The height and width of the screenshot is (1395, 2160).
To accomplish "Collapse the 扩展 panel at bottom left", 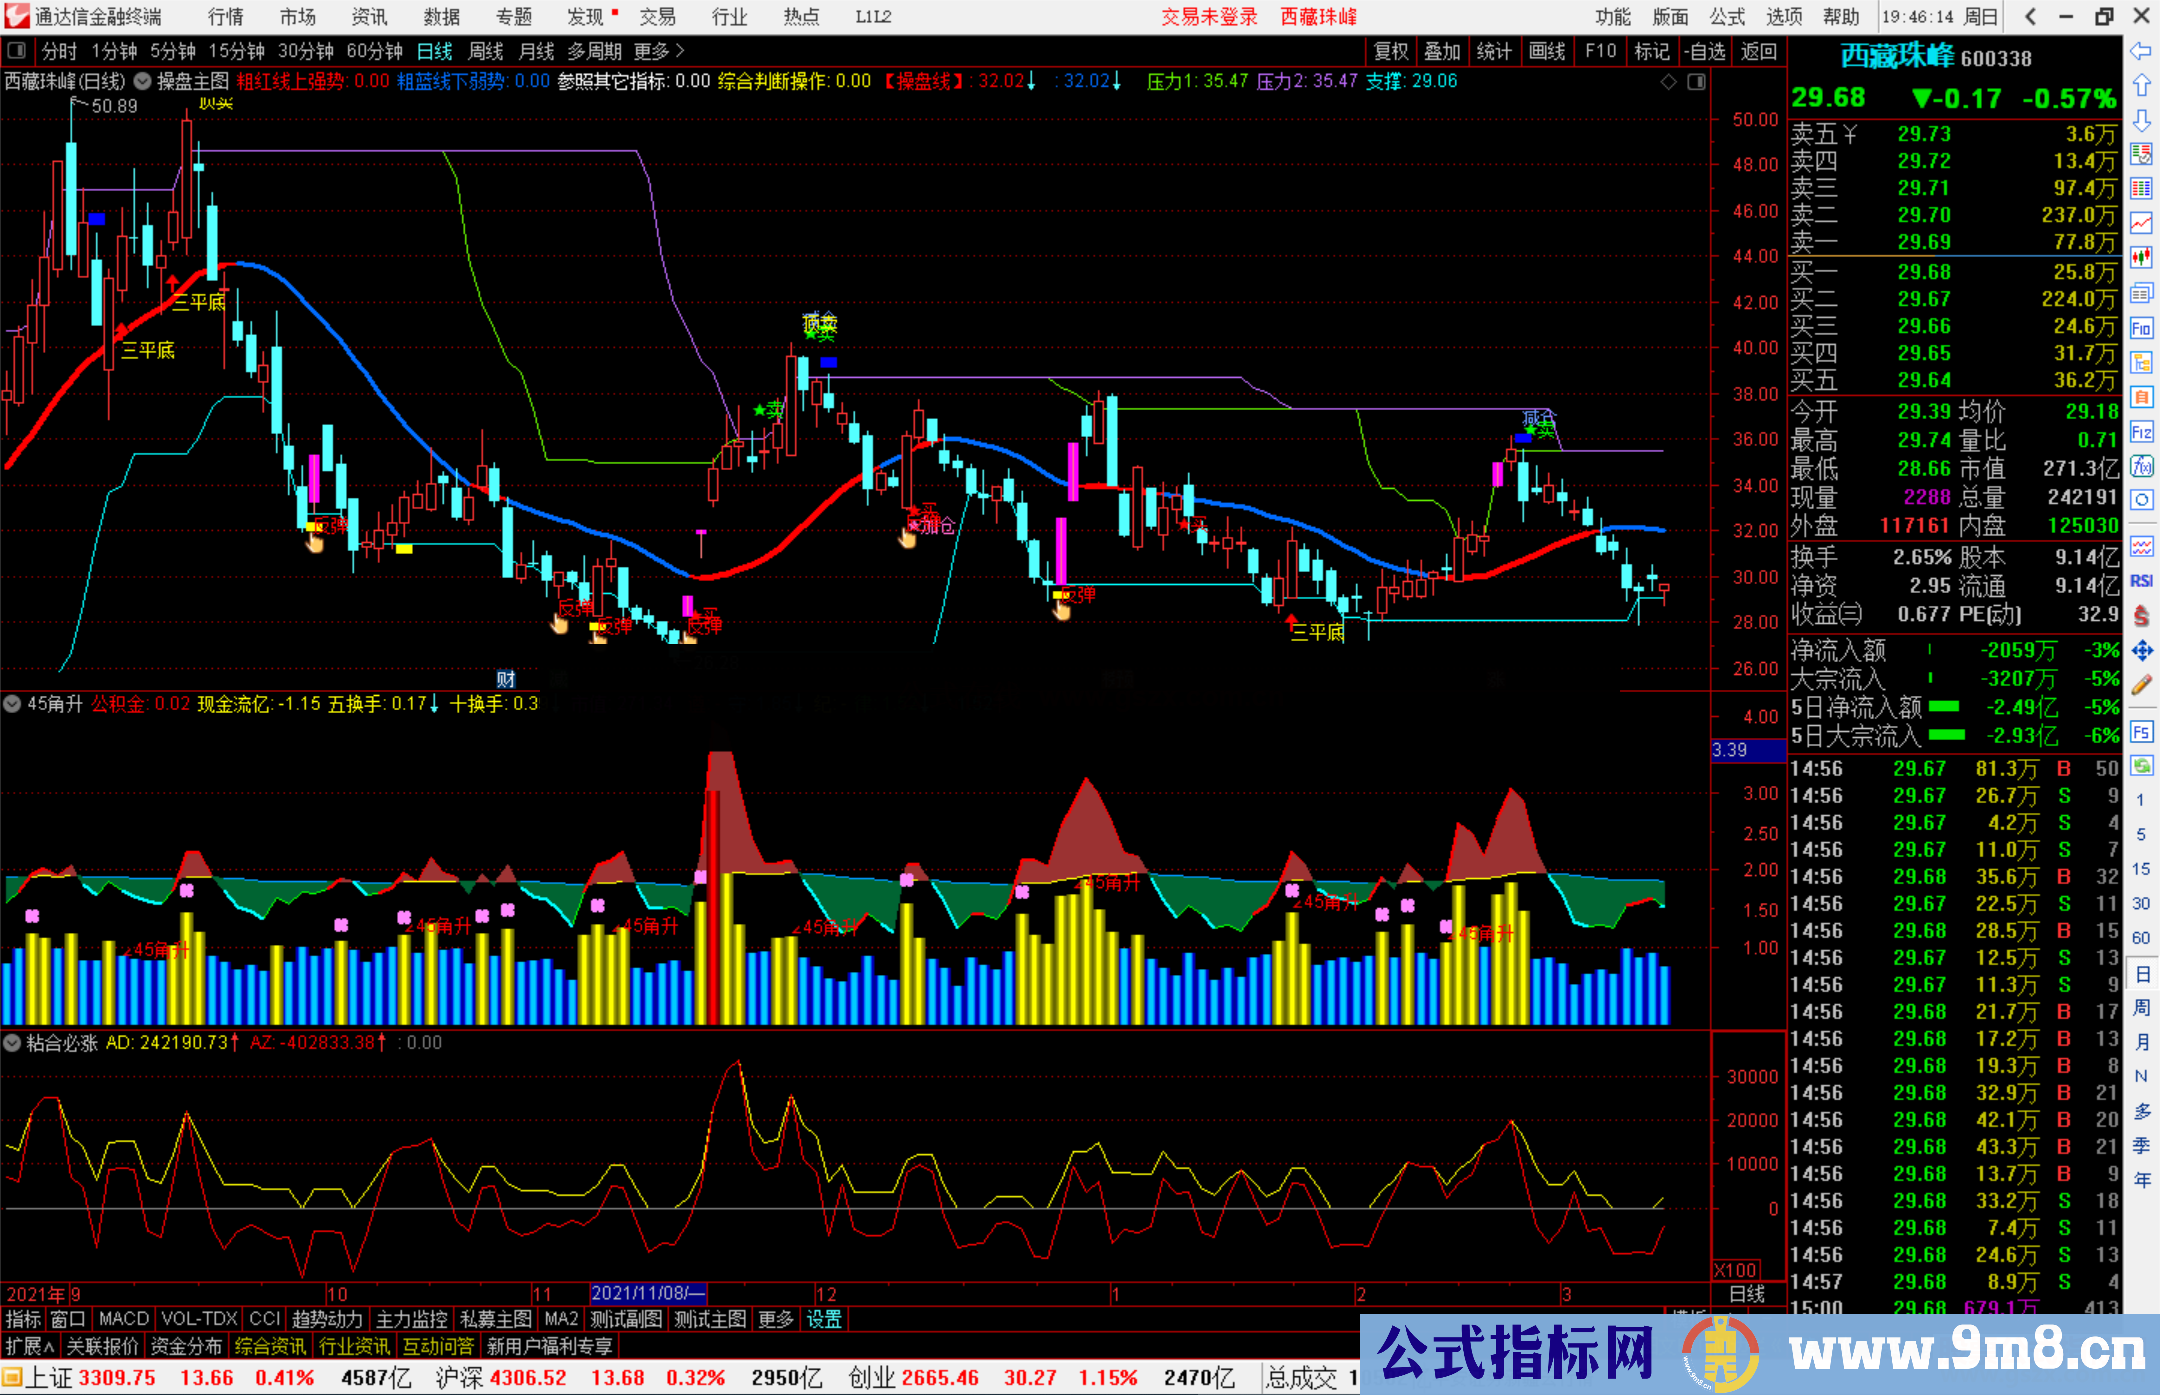I will [29, 1346].
